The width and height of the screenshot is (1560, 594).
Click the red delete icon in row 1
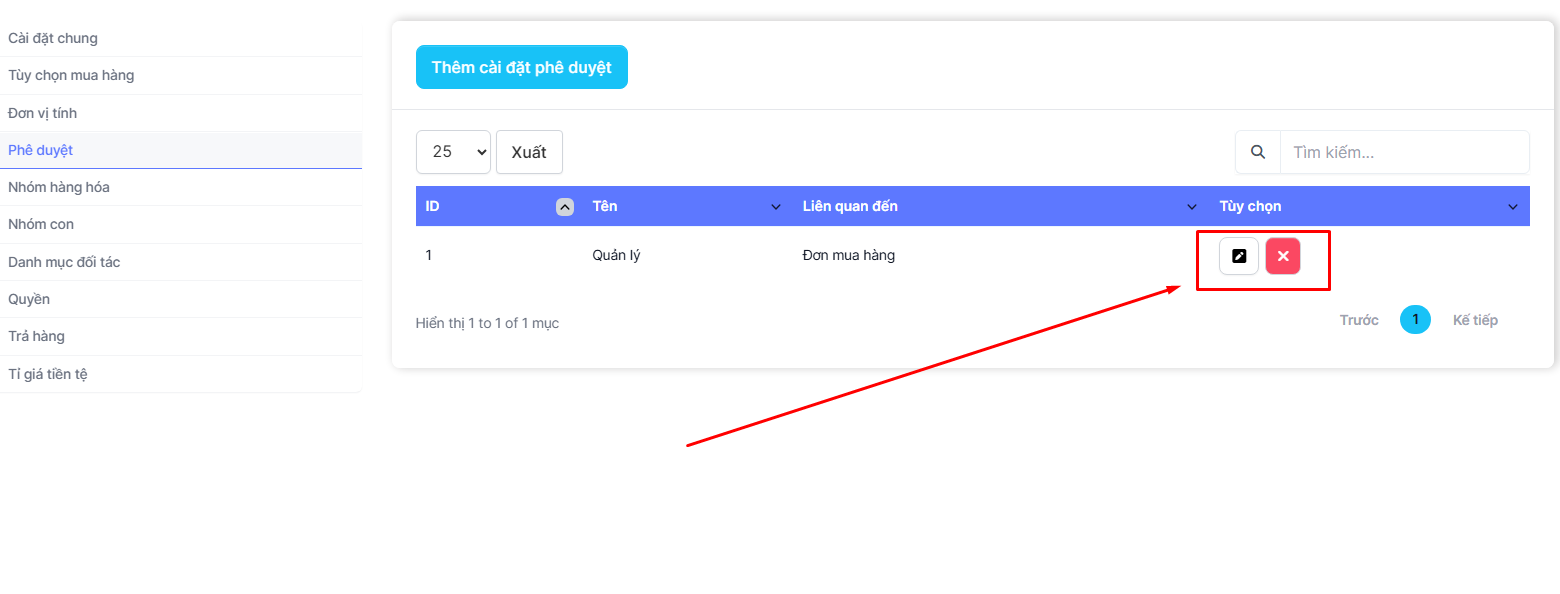pyautogui.click(x=1283, y=256)
